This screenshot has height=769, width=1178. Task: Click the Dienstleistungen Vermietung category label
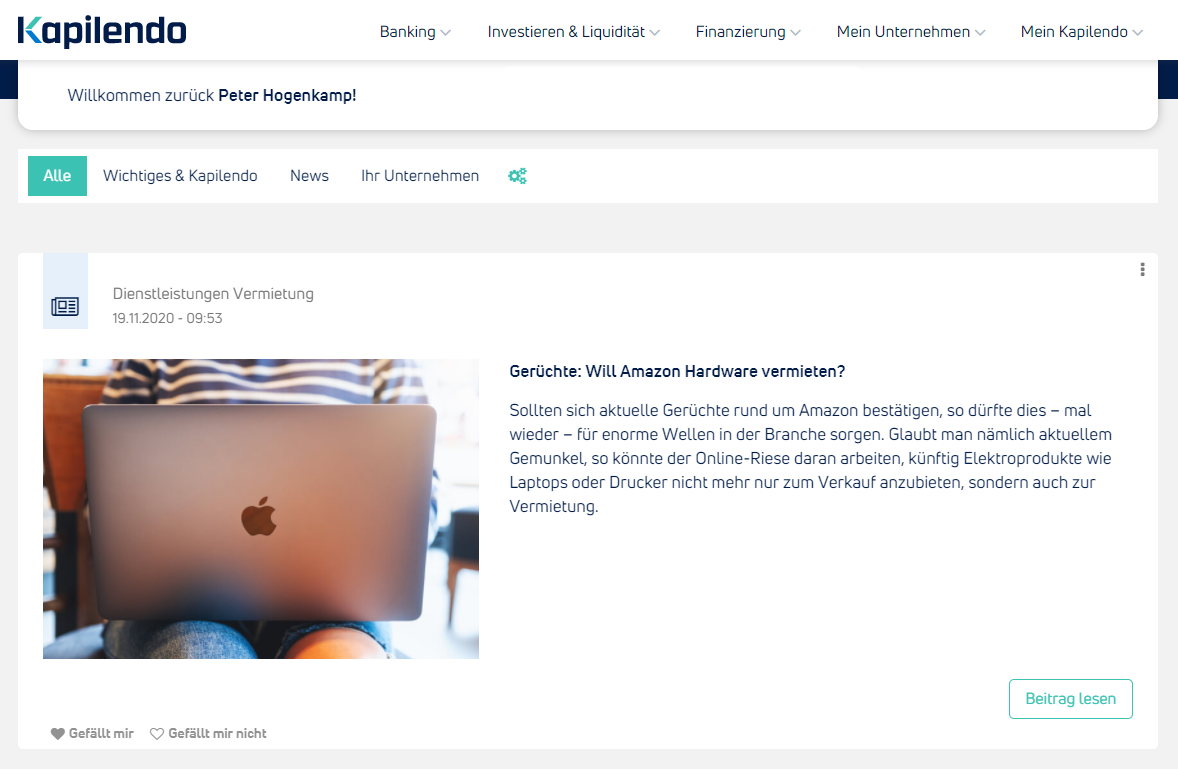click(x=213, y=294)
